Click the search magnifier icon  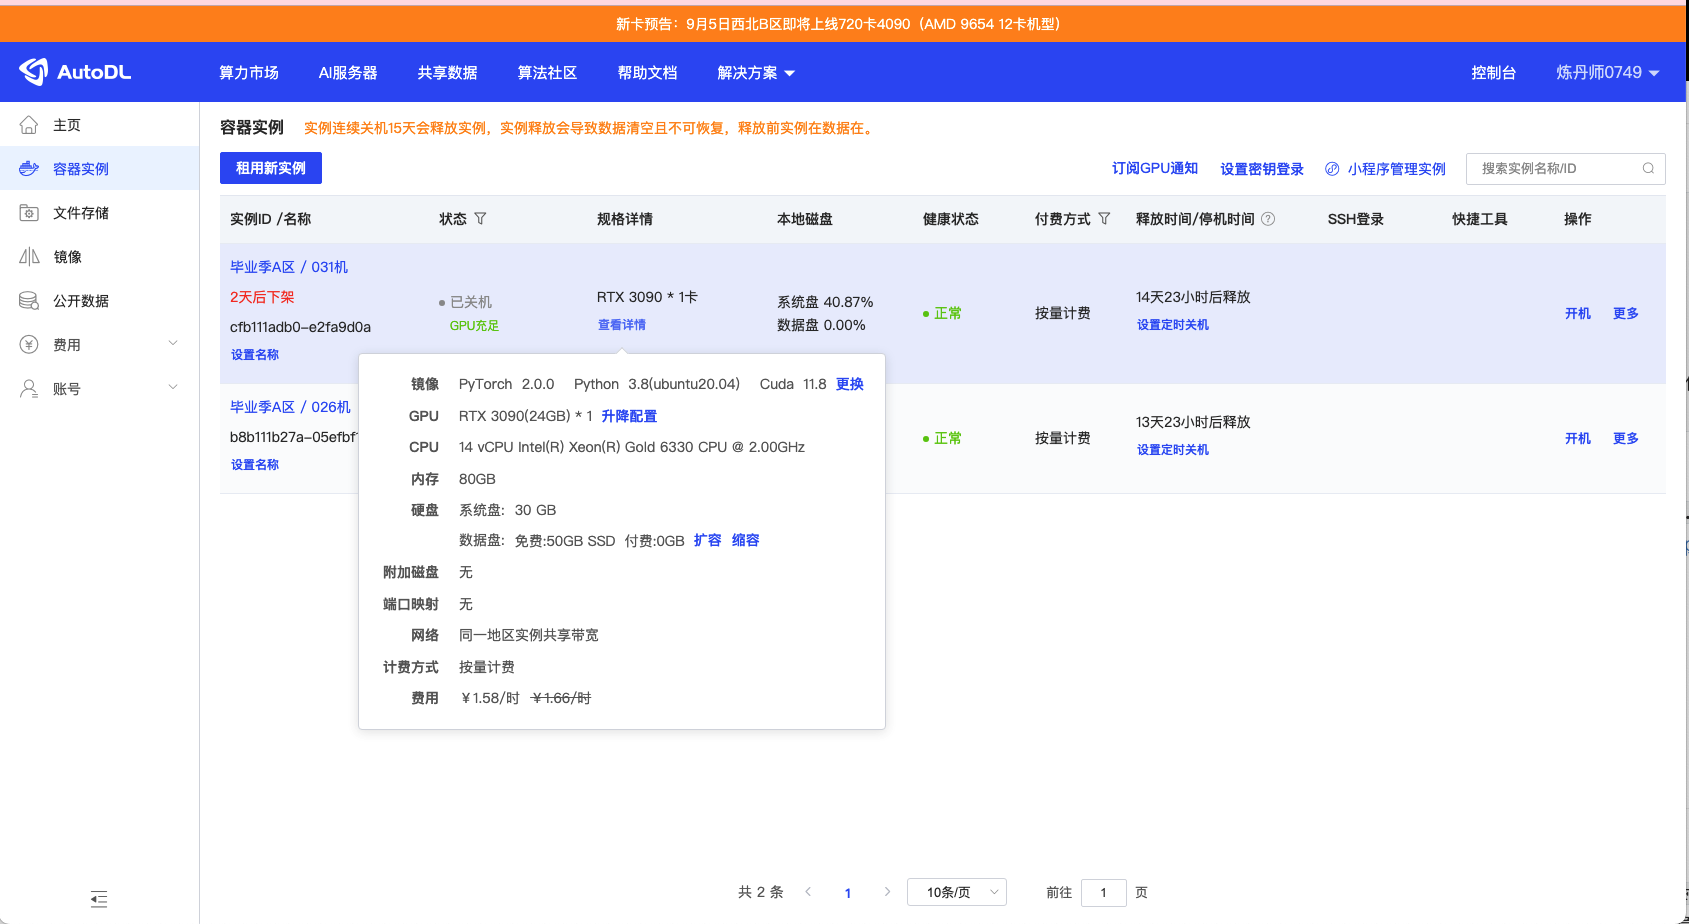click(1648, 168)
